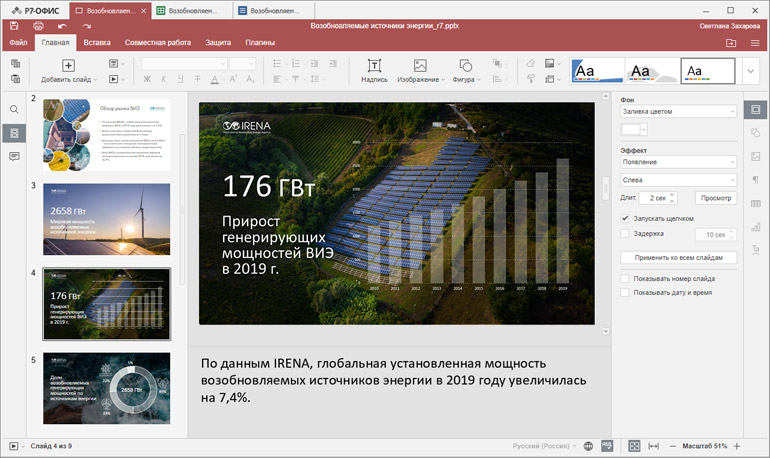
Task: Click the Просмотр button
Action: point(714,198)
